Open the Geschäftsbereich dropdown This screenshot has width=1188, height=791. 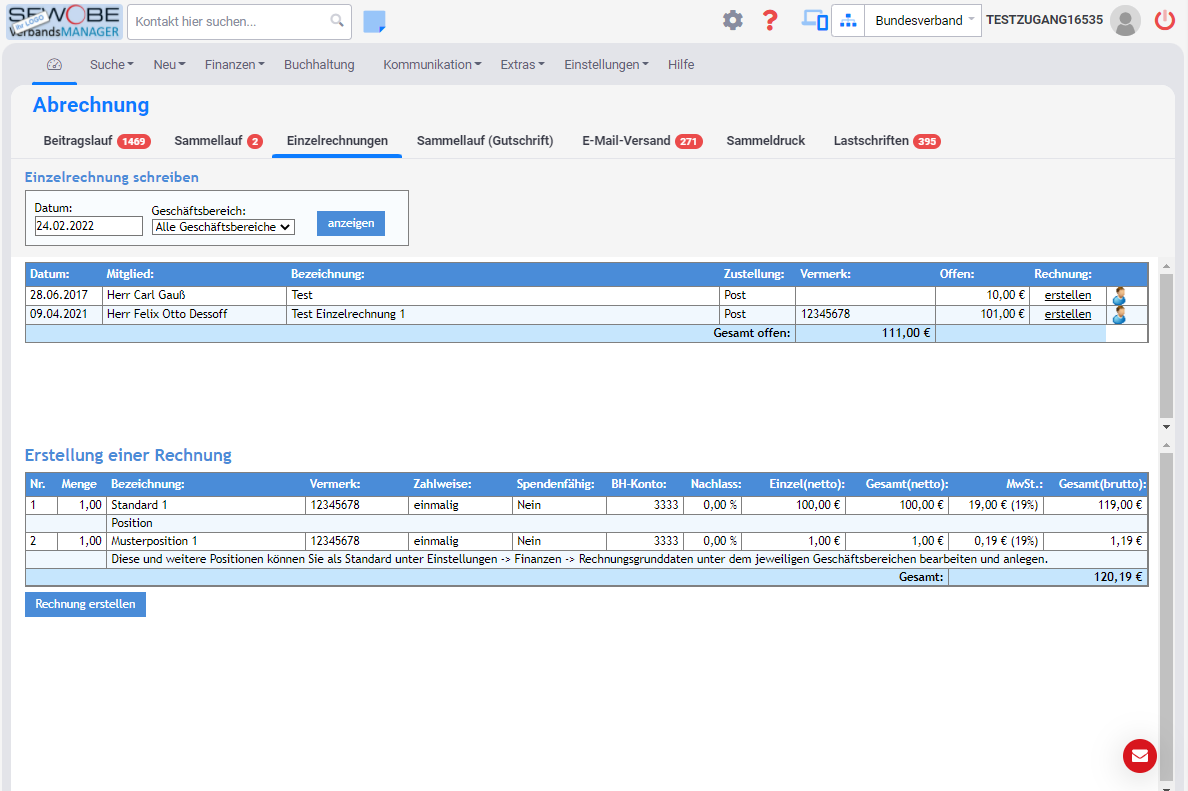coord(223,227)
